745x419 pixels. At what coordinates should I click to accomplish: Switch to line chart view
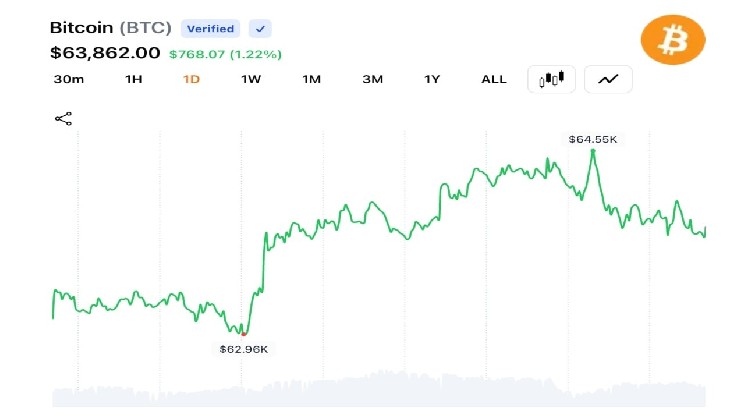(608, 79)
